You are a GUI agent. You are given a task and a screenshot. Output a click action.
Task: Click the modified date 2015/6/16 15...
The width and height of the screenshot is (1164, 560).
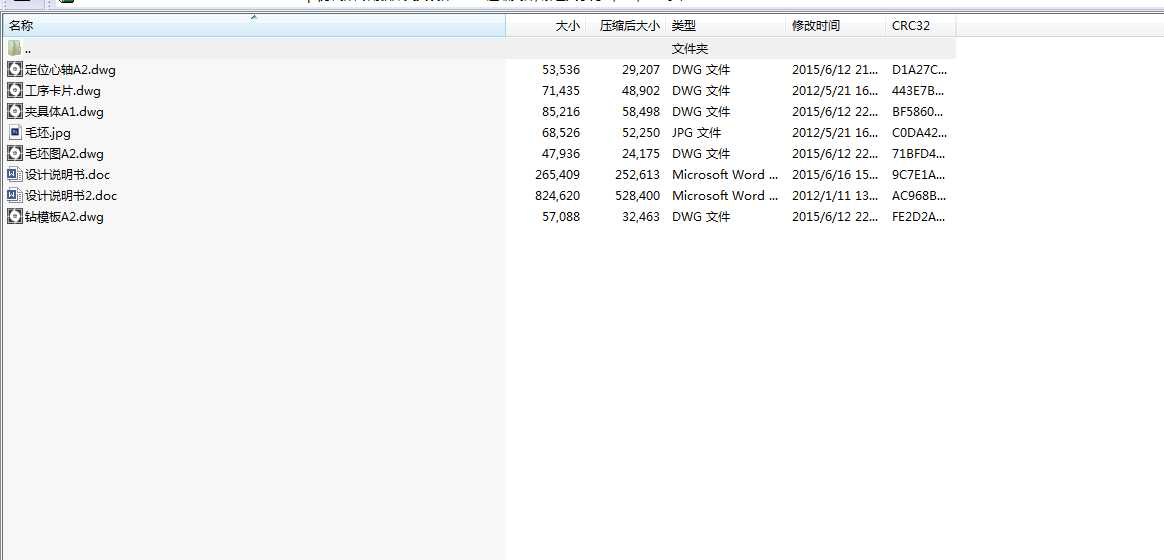tap(835, 175)
